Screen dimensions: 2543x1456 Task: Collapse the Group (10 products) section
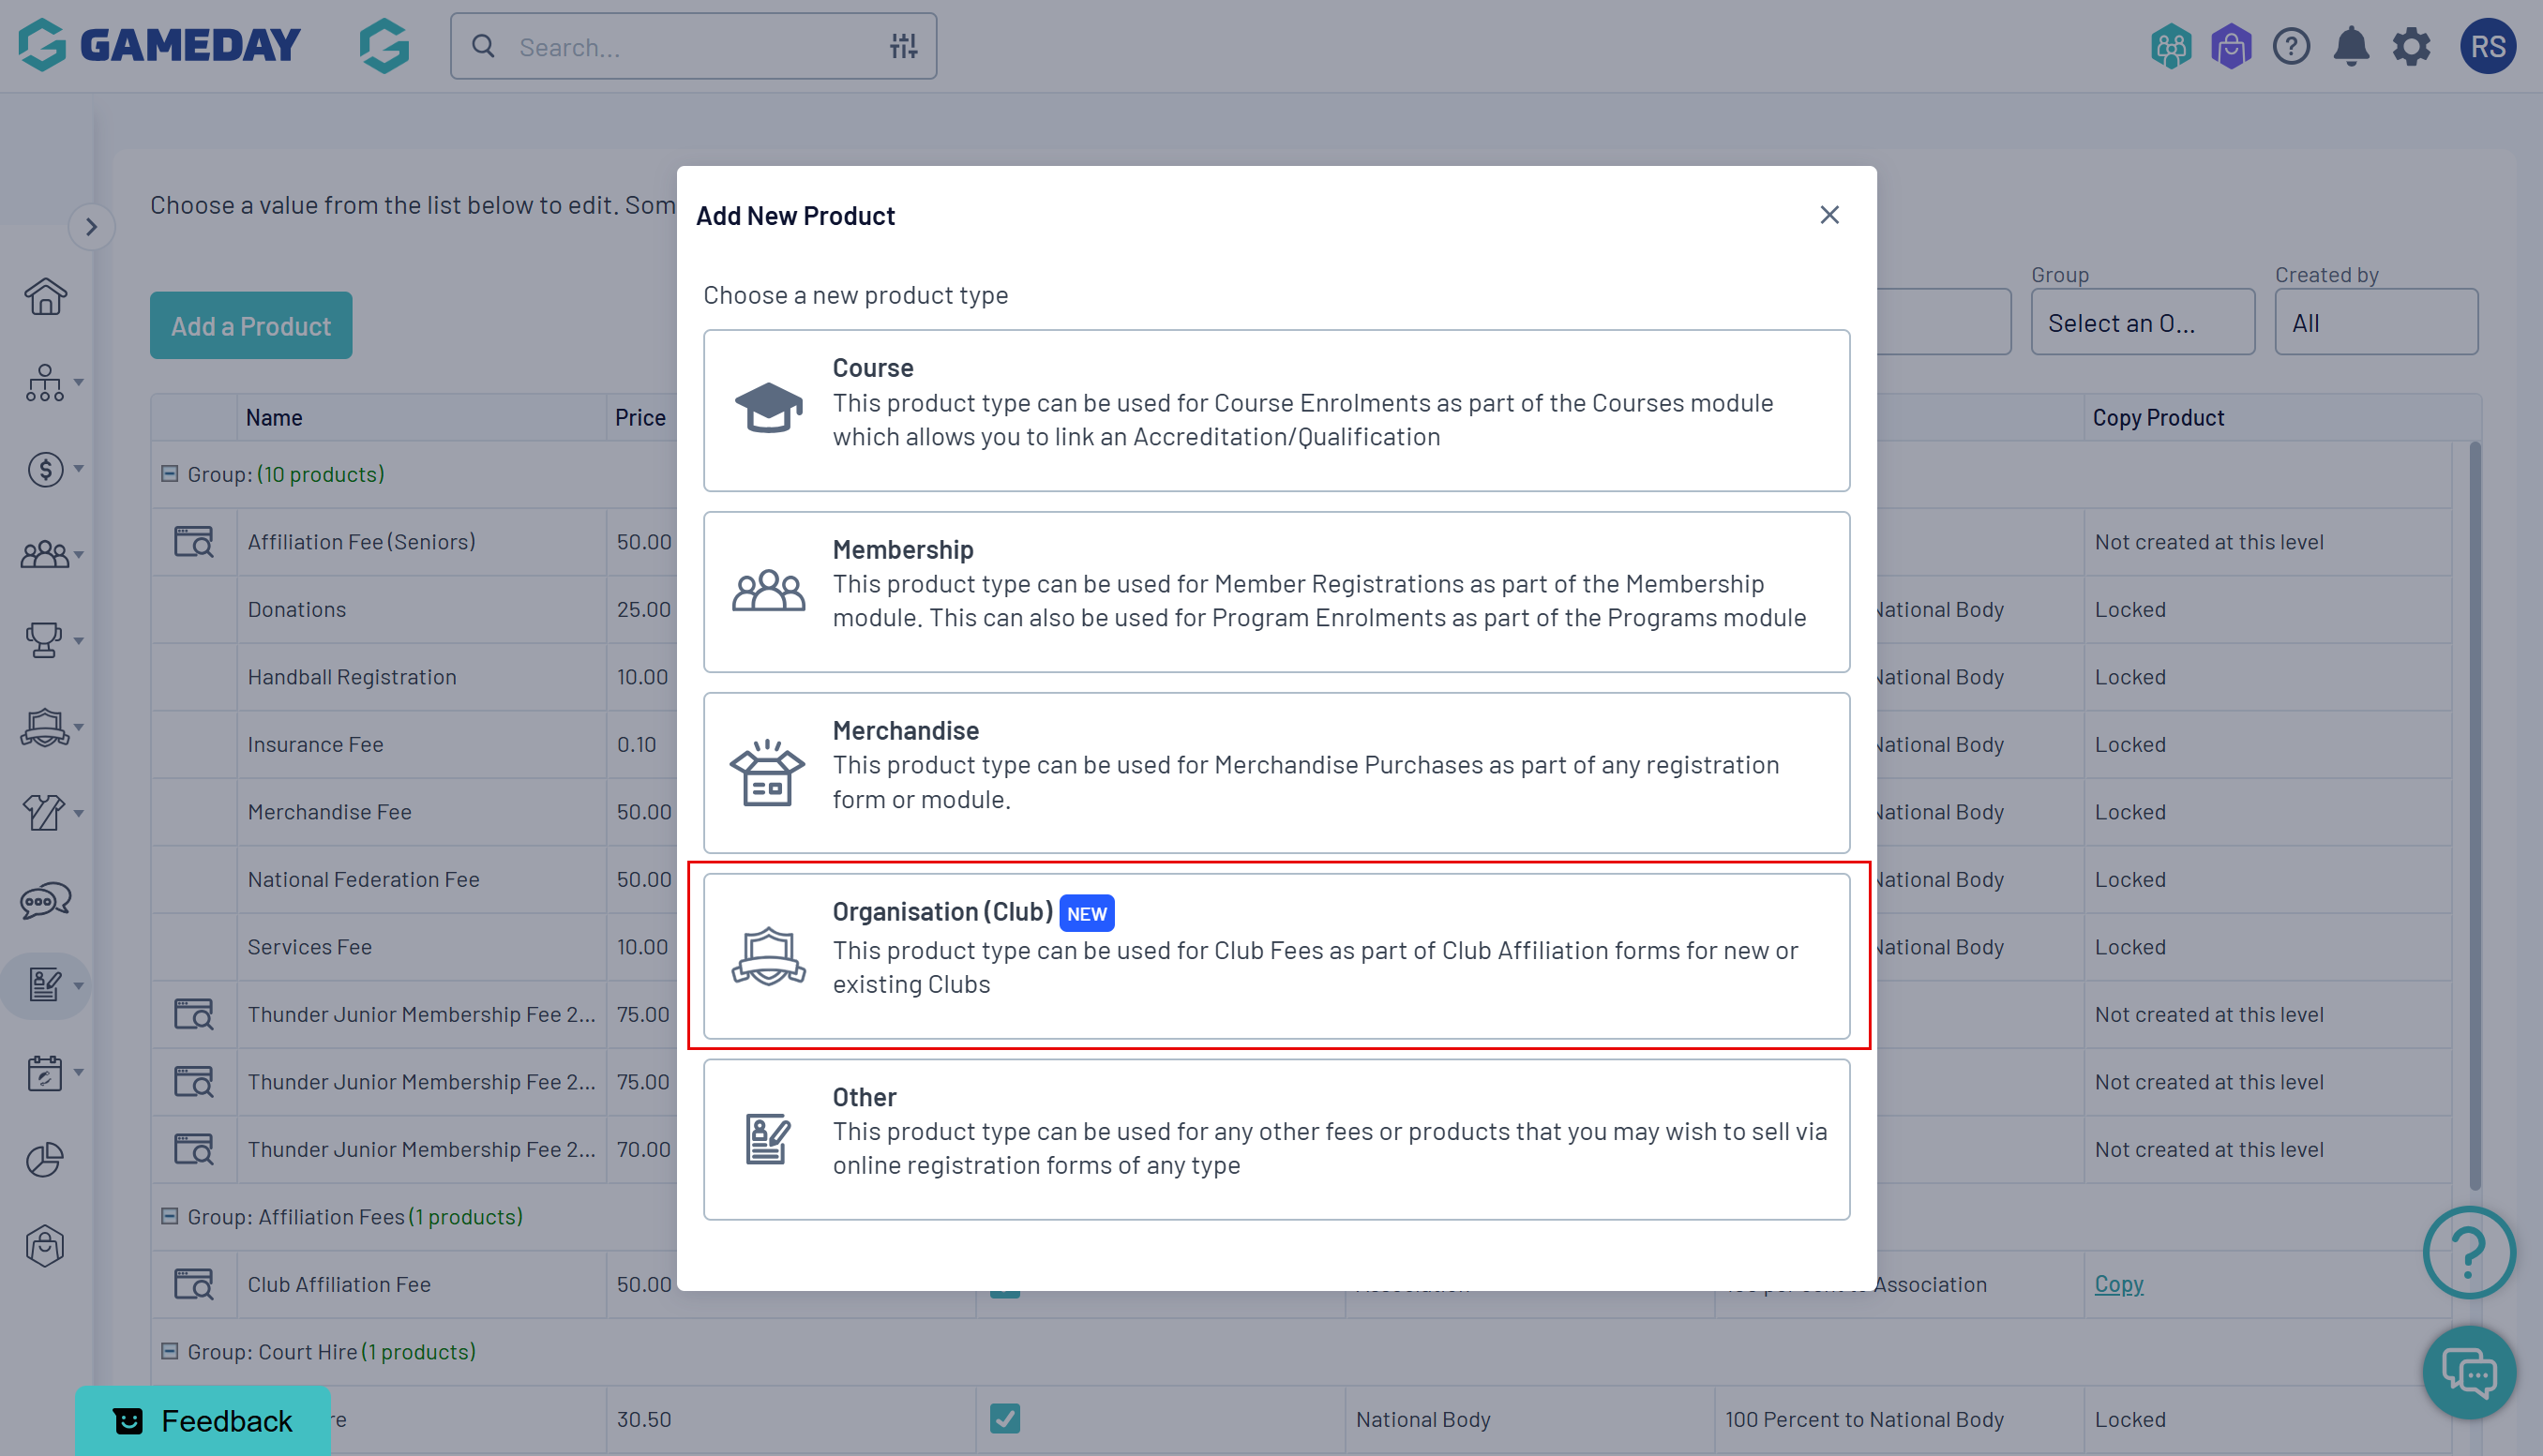point(169,474)
